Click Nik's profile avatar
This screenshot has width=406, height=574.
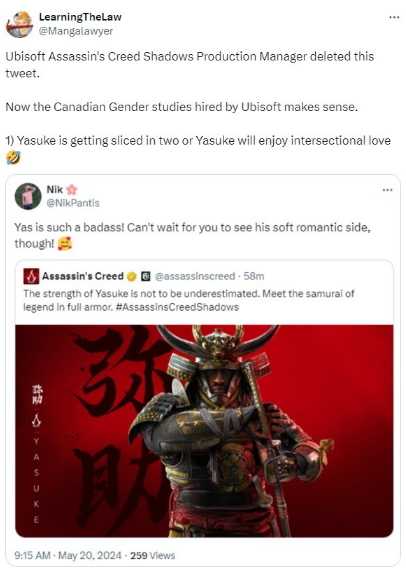(x=28, y=196)
